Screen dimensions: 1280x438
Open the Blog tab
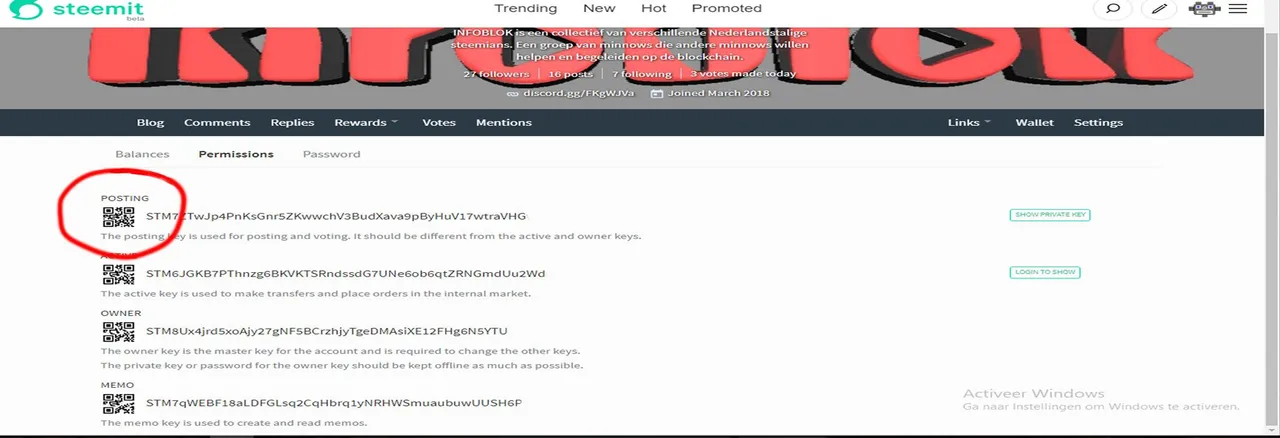[150, 122]
